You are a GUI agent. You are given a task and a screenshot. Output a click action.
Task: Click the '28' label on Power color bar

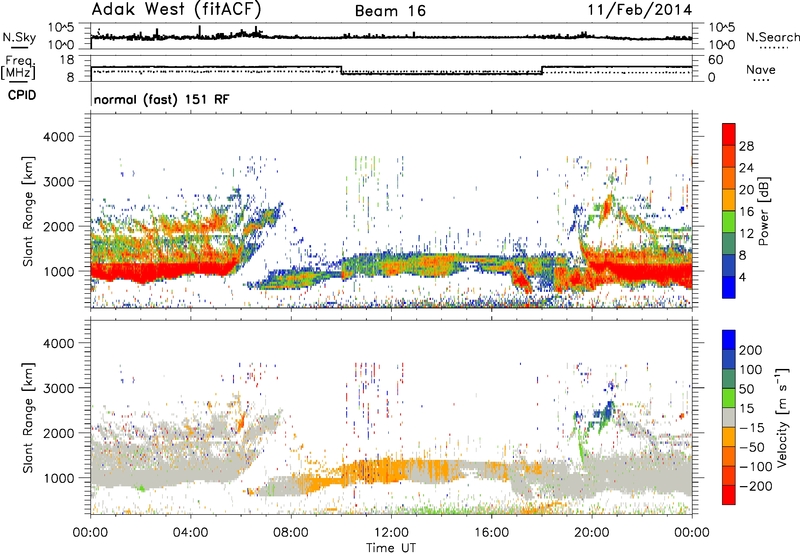tap(746, 146)
